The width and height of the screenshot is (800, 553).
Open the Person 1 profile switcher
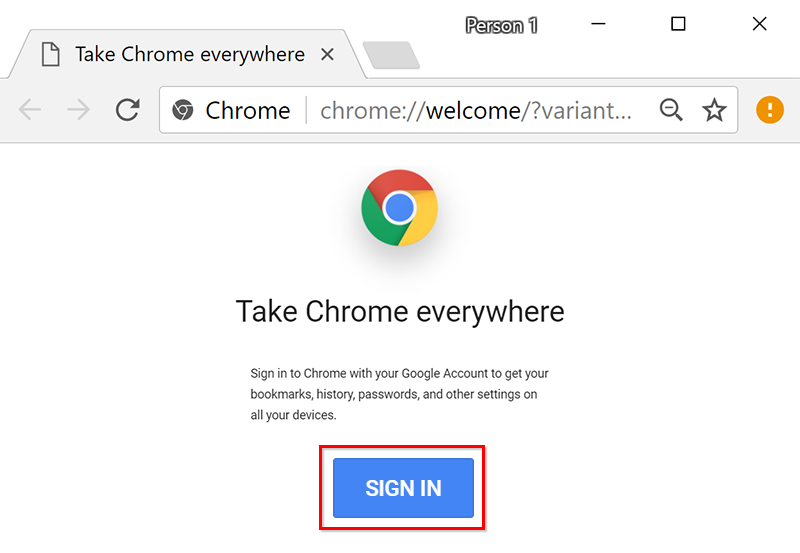click(x=501, y=25)
